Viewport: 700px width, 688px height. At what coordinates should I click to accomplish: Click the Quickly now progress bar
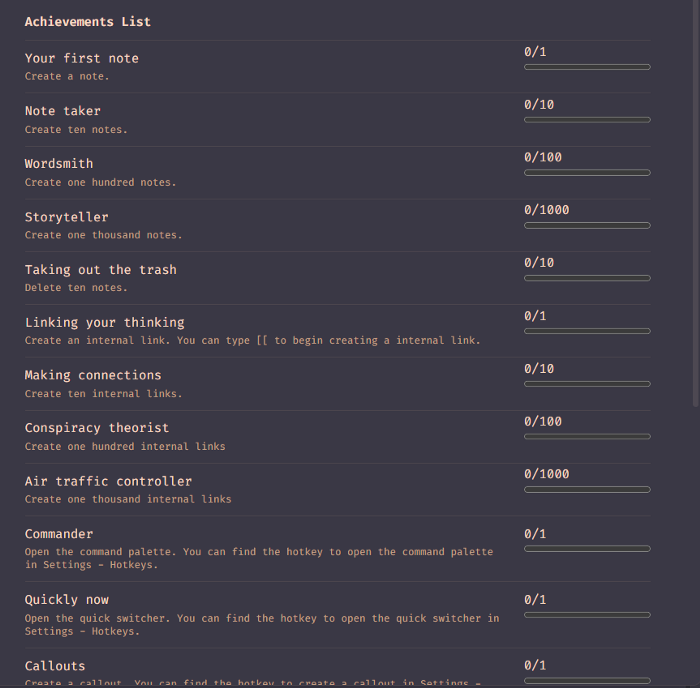(x=587, y=615)
